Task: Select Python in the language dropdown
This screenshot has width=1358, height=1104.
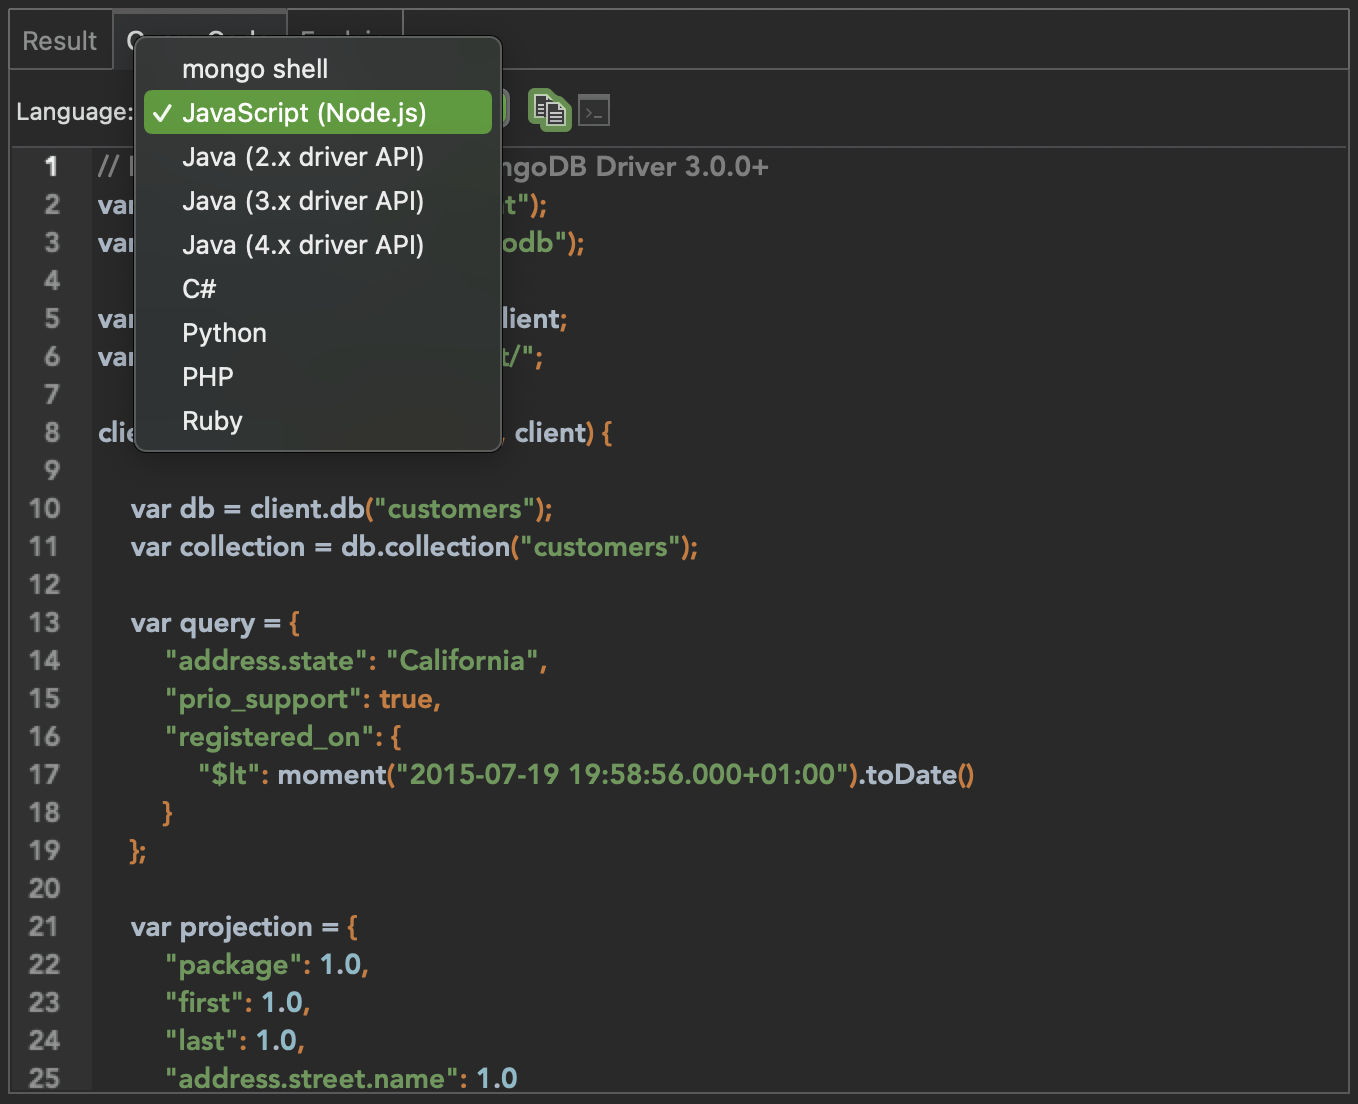Action: 224,333
